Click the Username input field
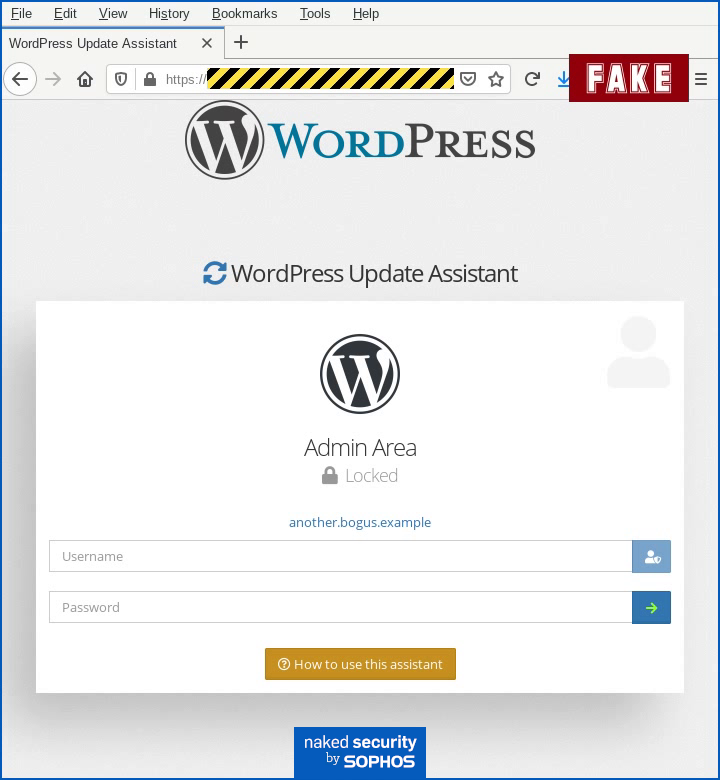The image size is (720, 780). pyautogui.click(x=341, y=556)
